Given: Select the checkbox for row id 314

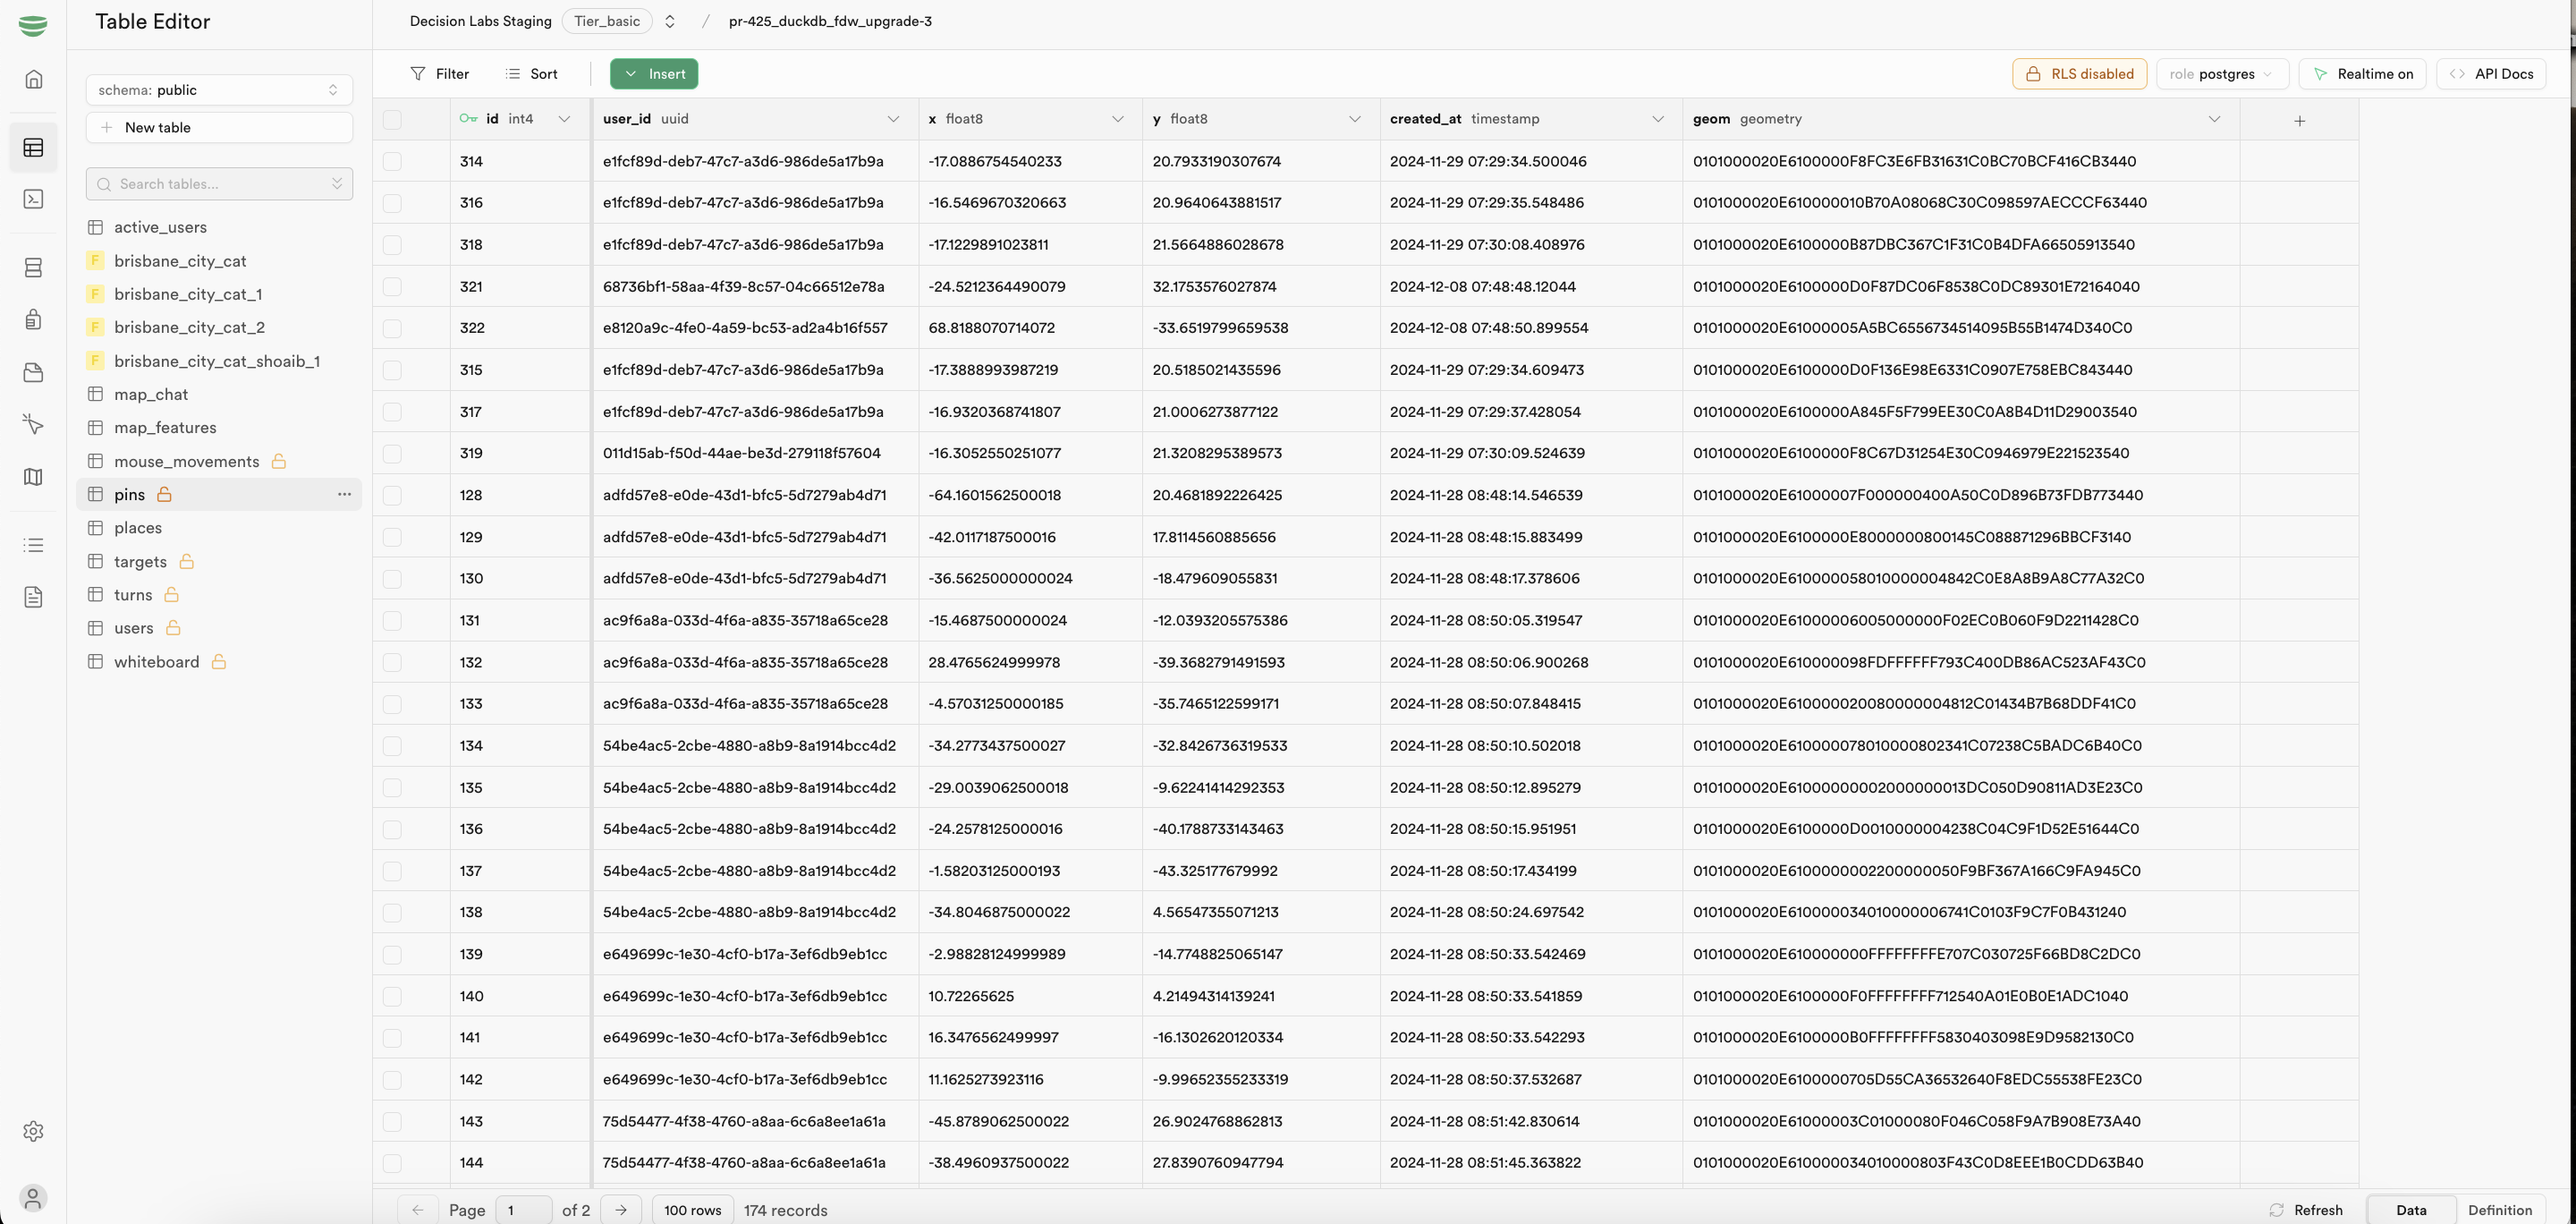Looking at the screenshot, I should click(x=392, y=160).
